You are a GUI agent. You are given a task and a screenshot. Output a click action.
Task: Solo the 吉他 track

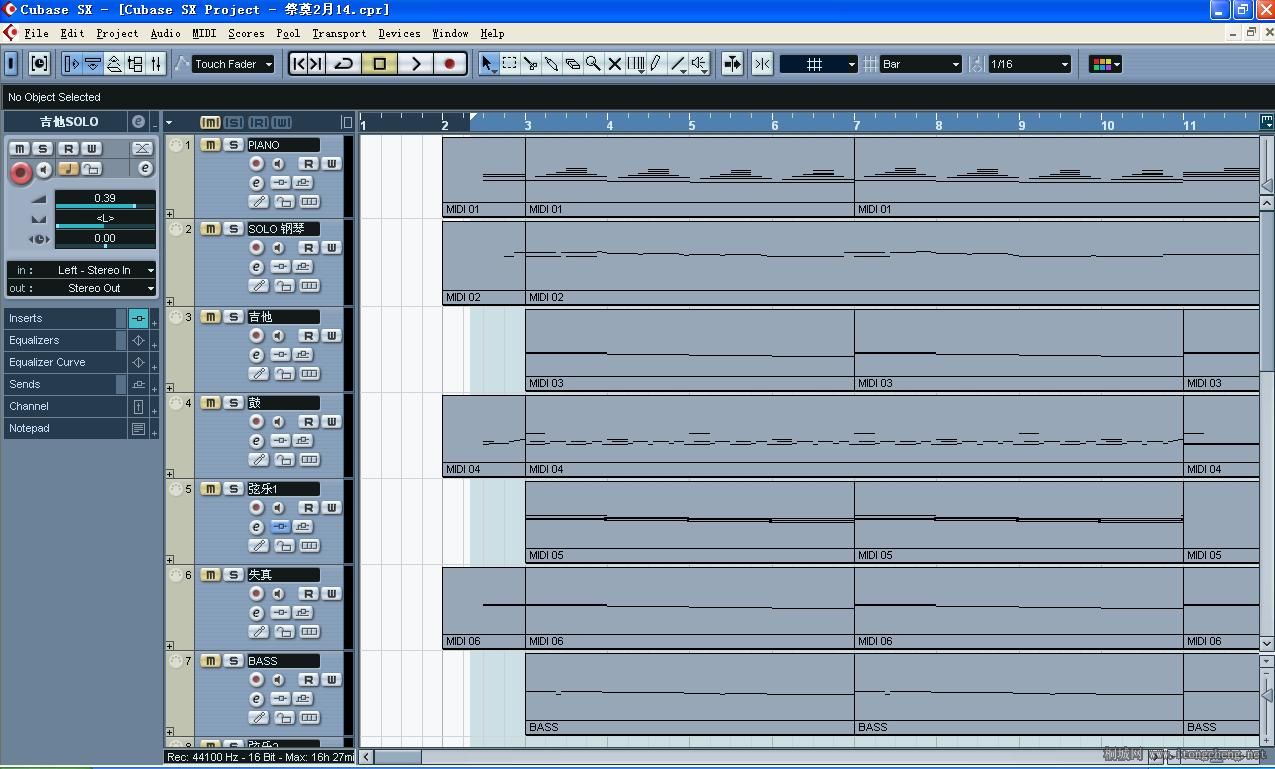tap(233, 317)
